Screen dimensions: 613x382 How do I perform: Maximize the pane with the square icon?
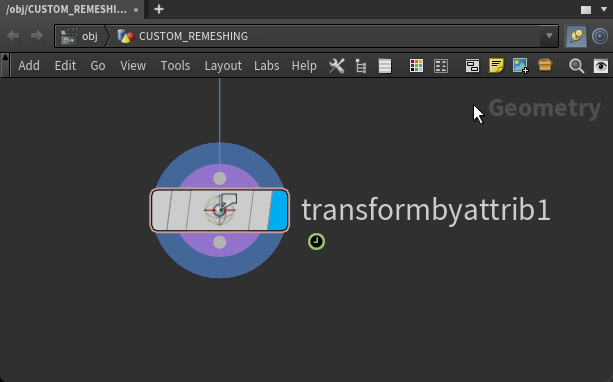coord(586,10)
